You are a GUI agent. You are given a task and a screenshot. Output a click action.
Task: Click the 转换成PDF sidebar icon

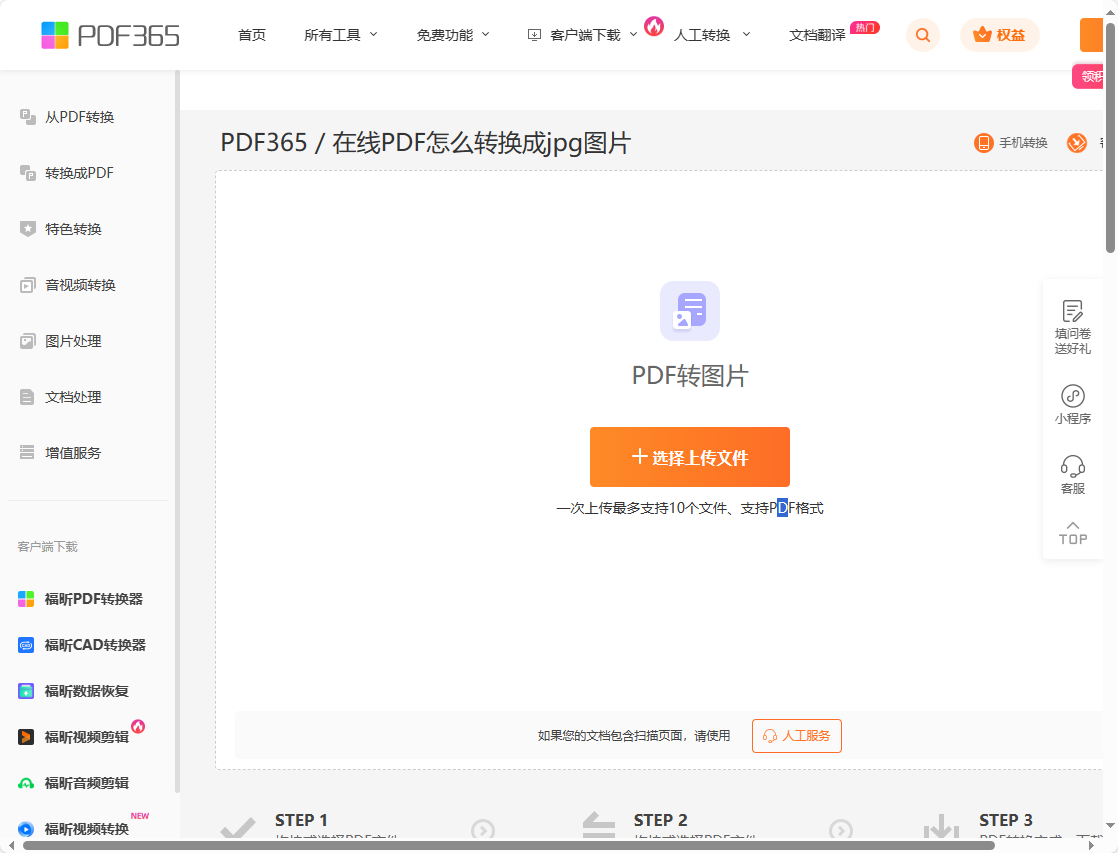[27, 173]
